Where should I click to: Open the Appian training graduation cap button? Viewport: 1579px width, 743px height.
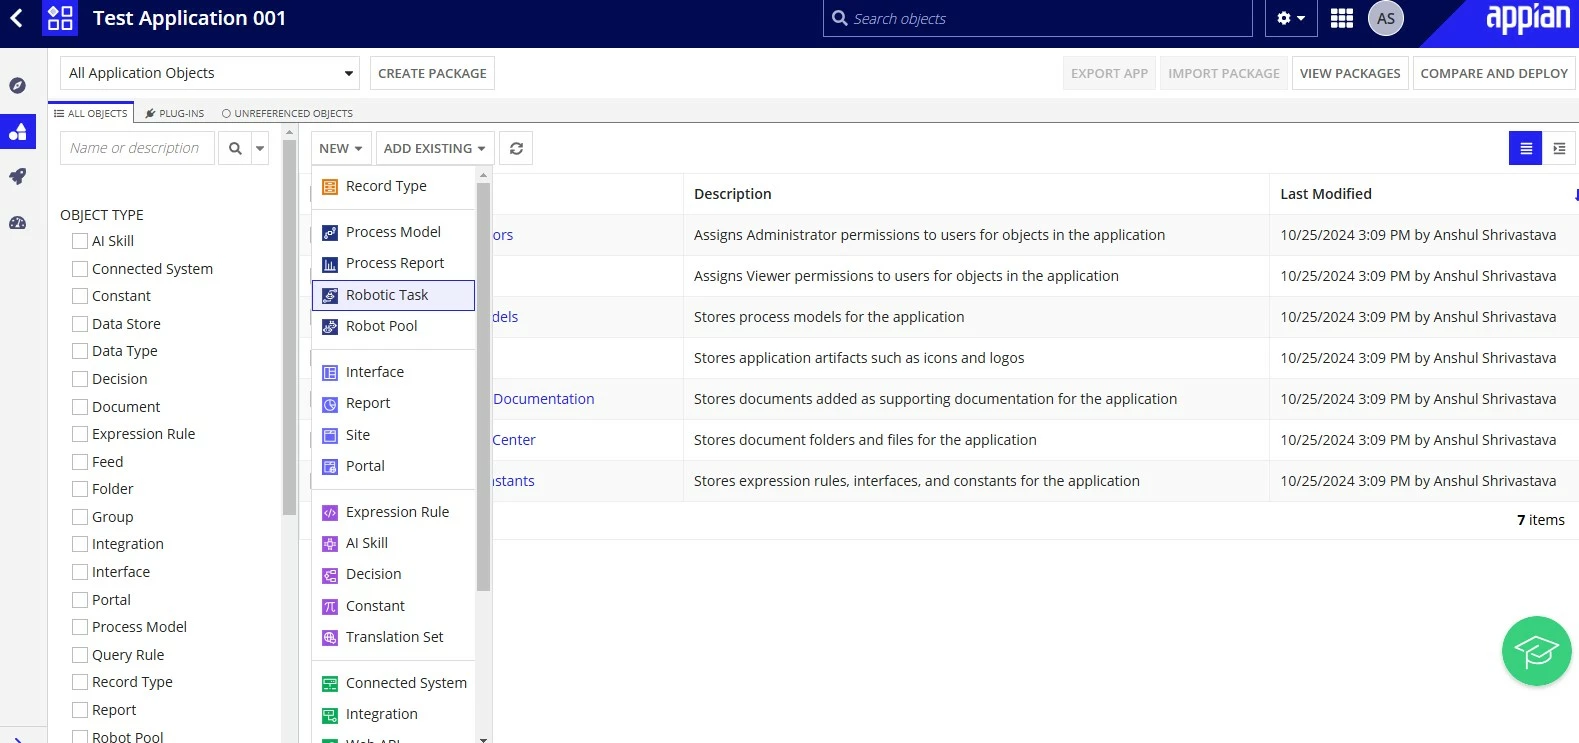pyautogui.click(x=1536, y=651)
